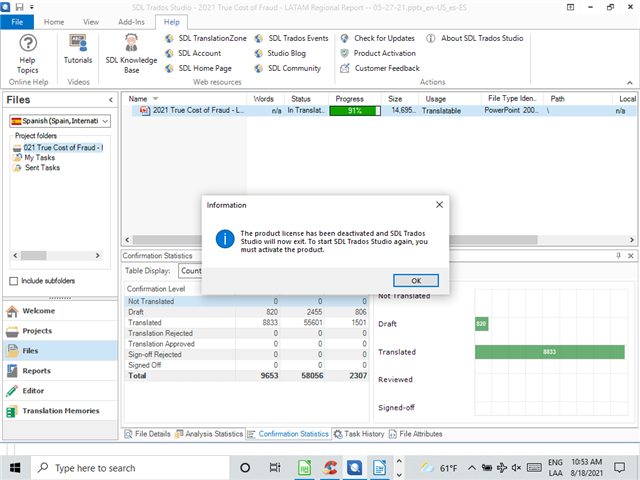Close the Confirmation Statistics panel

[x=631, y=256]
